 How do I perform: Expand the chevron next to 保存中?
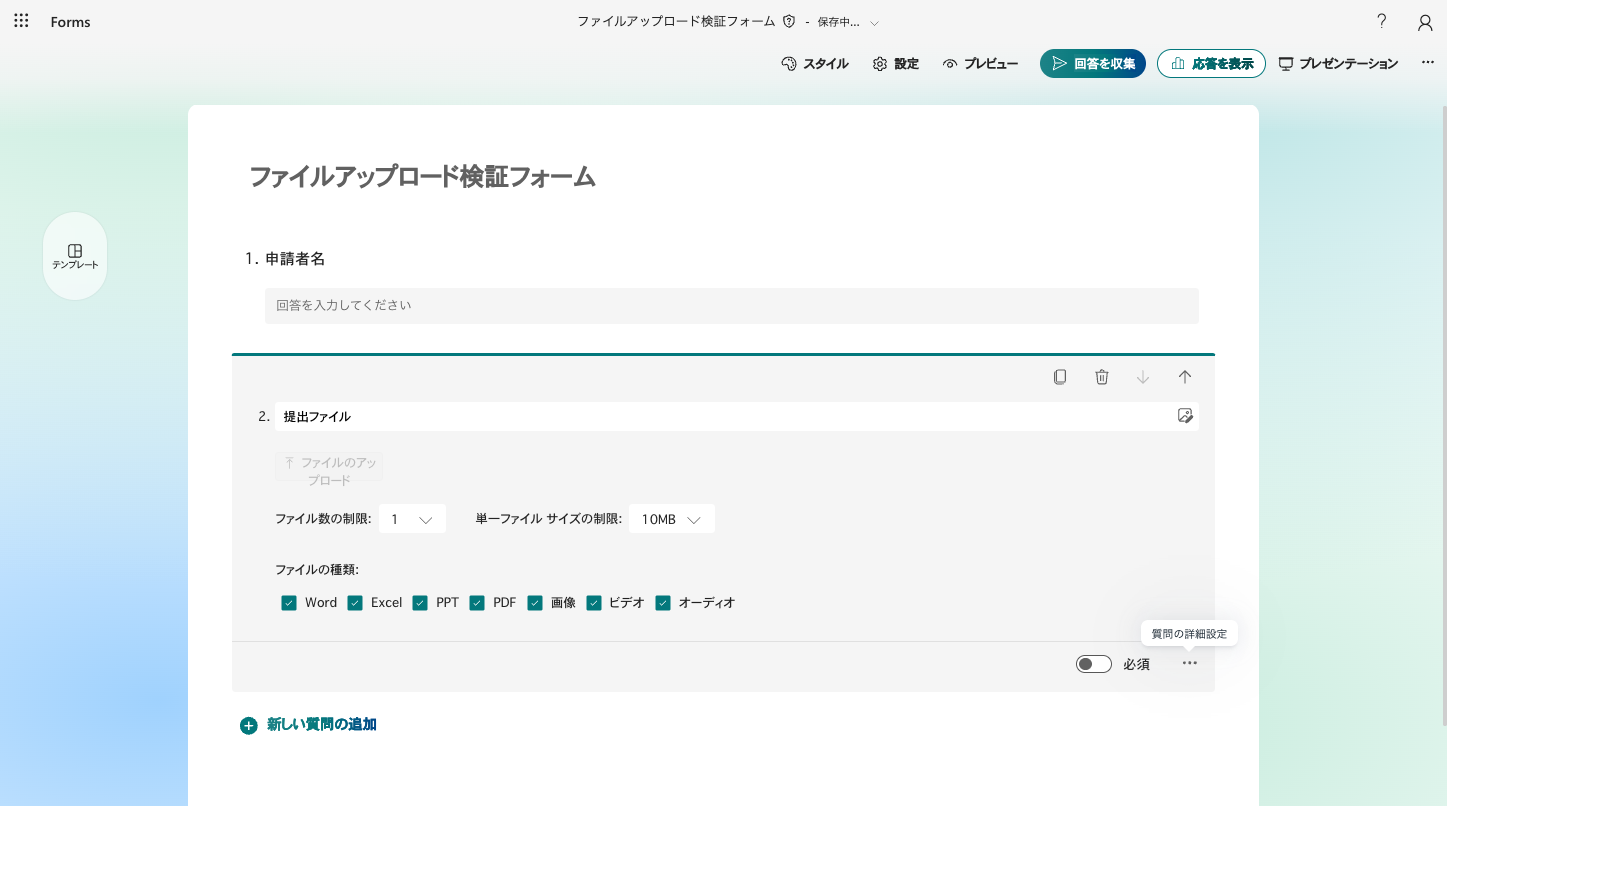point(874,22)
